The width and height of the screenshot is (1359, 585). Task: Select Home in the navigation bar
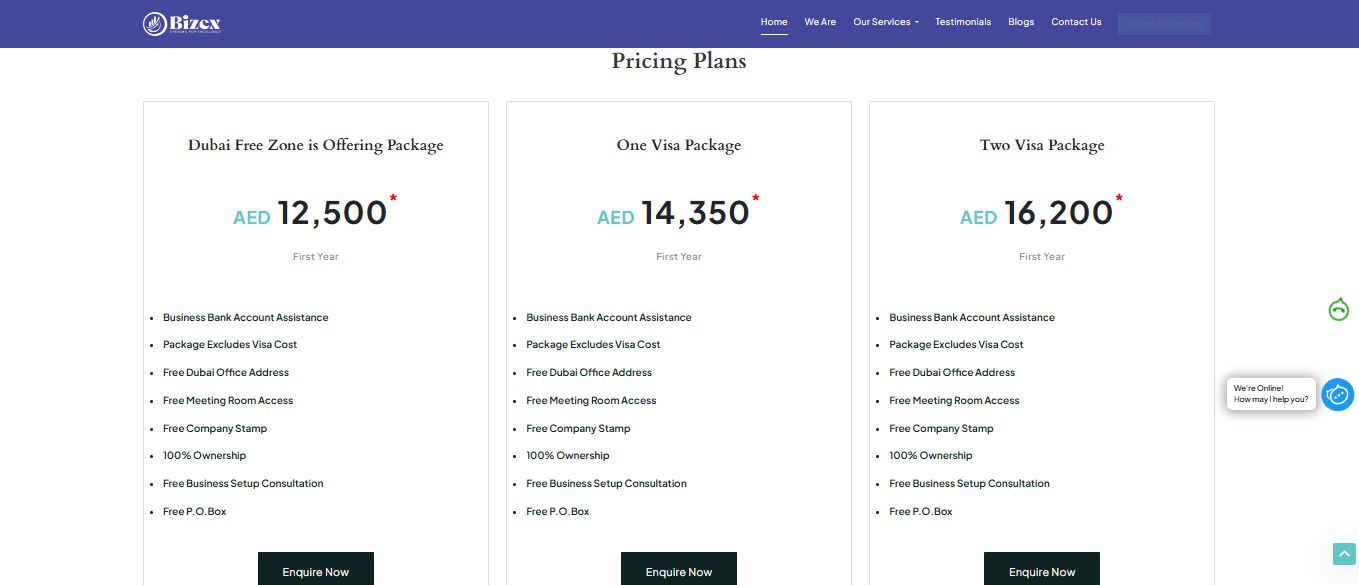pyautogui.click(x=773, y=21)
